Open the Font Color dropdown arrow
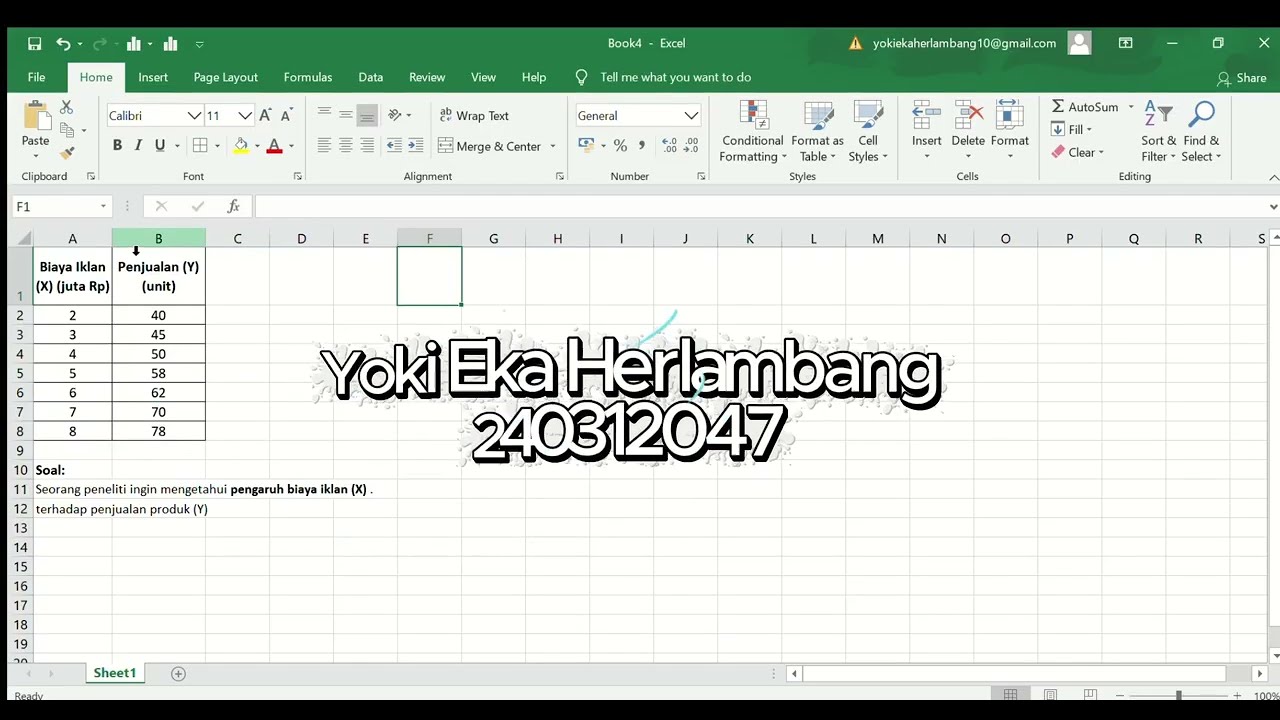The width and height of the screenshot is (1280, 720). pos(291,146)
